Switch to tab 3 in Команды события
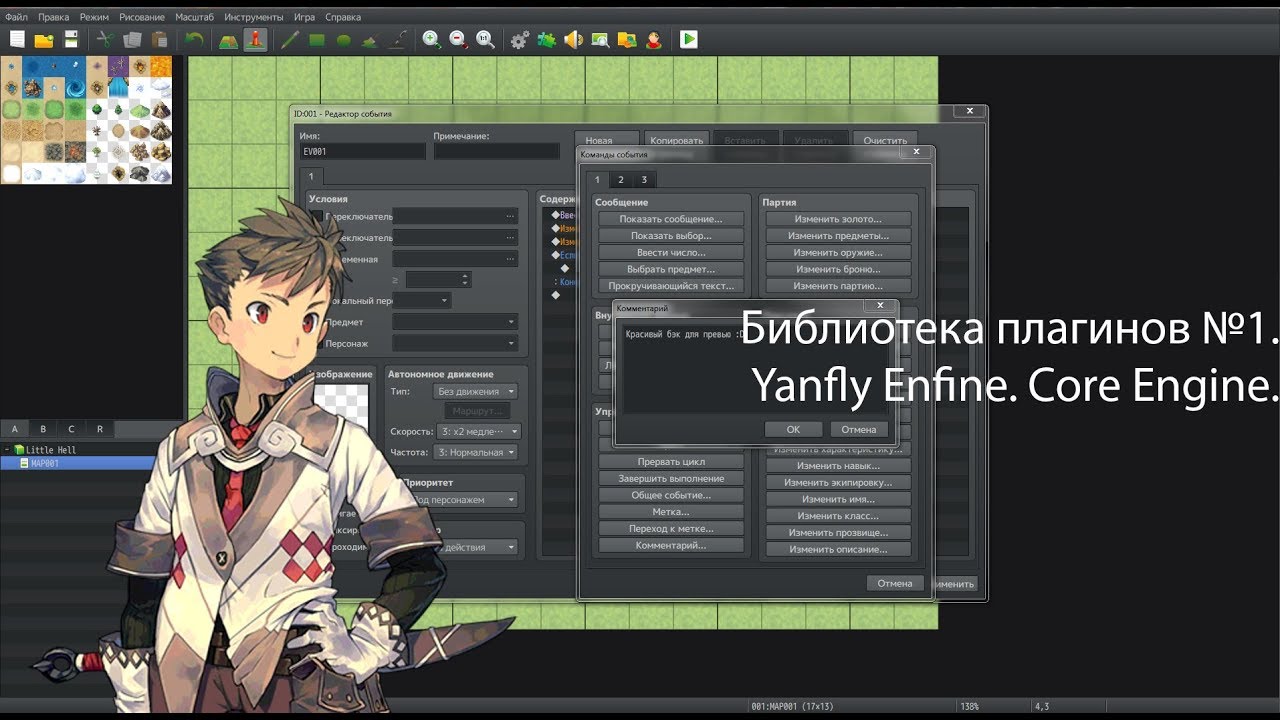1280x720 pixels. pyautogui.click(x=644, y=180)
